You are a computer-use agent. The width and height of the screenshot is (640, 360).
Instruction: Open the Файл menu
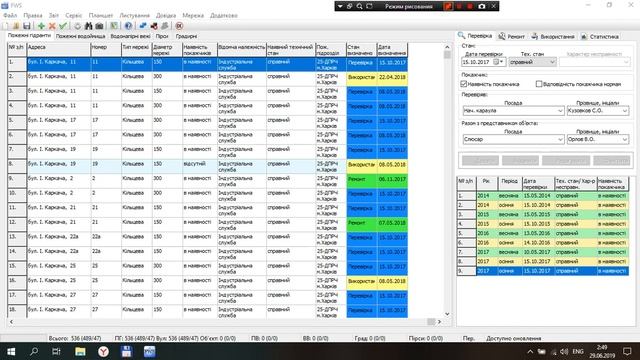[10, 16]
